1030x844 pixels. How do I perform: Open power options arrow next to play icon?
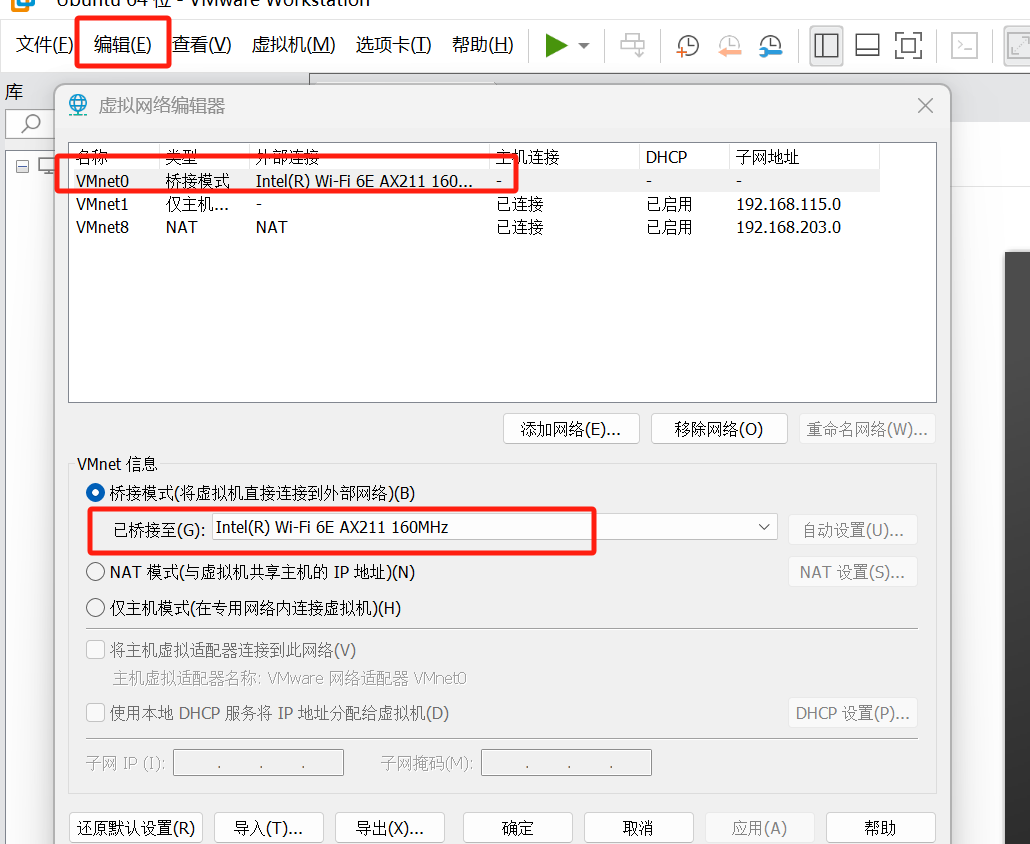pos(584,45)
